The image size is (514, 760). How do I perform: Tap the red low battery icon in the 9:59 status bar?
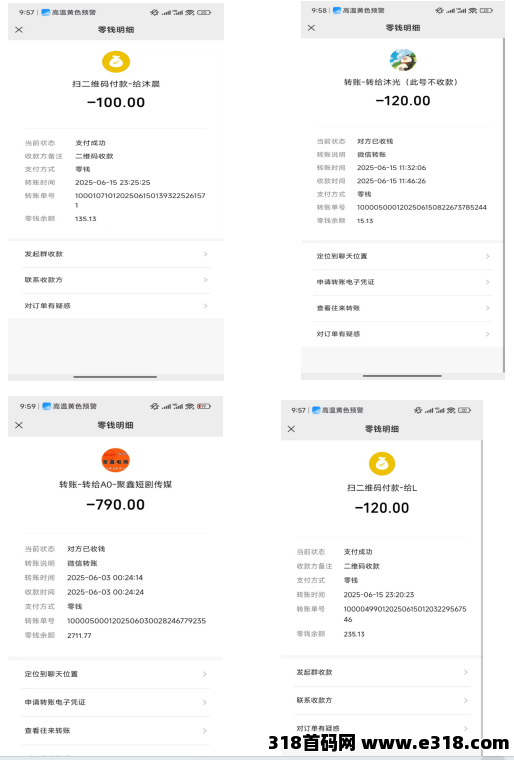point(204,406)
